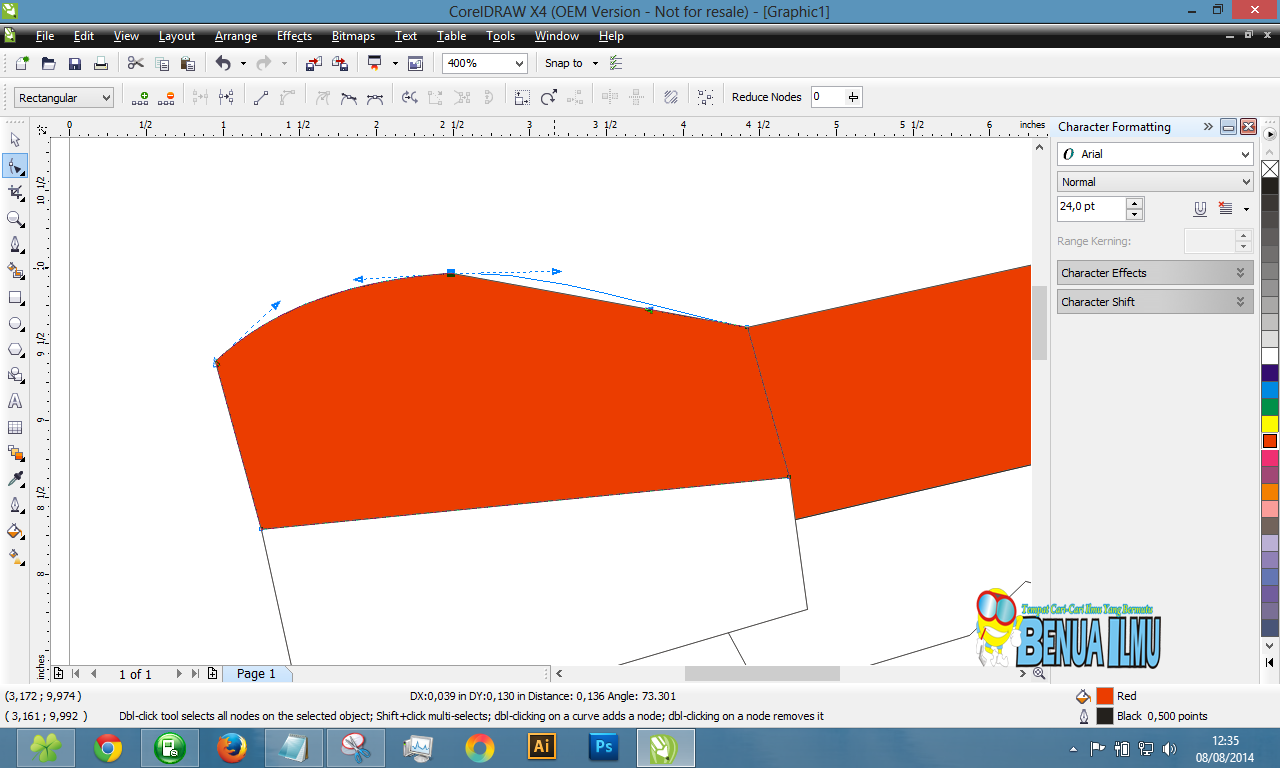Open the Arial font list dropdown

[x=1244, y=155]
